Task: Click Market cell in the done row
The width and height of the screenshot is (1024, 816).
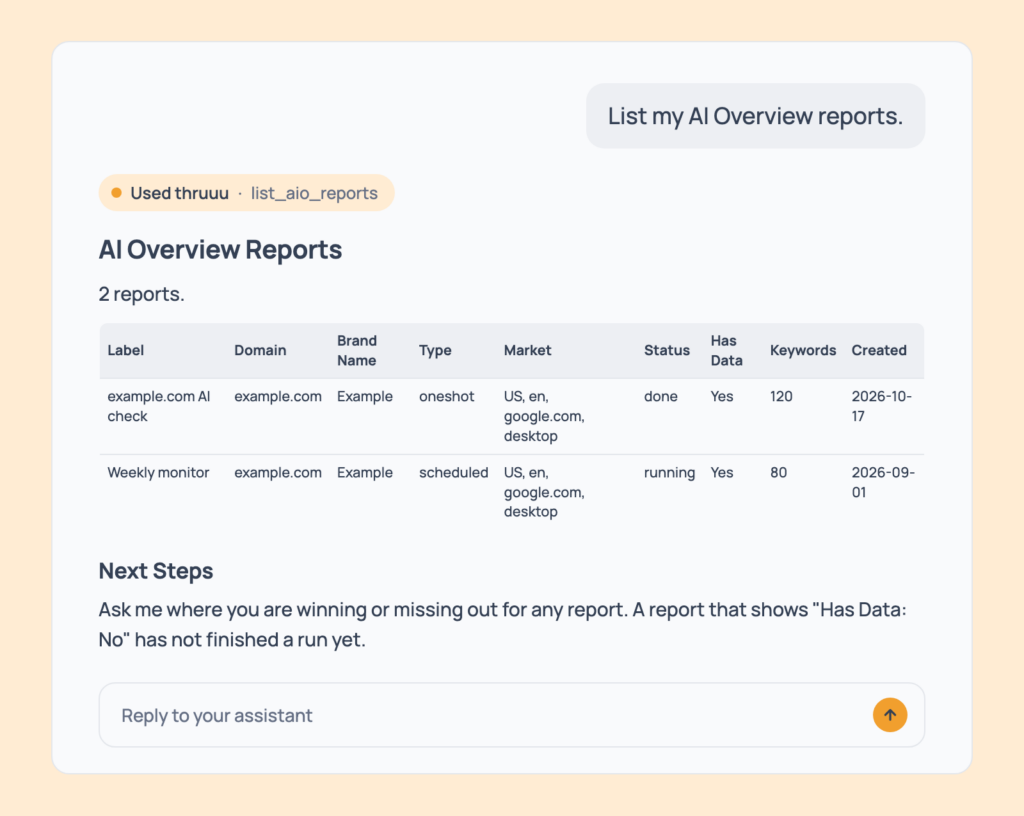Action: click(544, 416)
